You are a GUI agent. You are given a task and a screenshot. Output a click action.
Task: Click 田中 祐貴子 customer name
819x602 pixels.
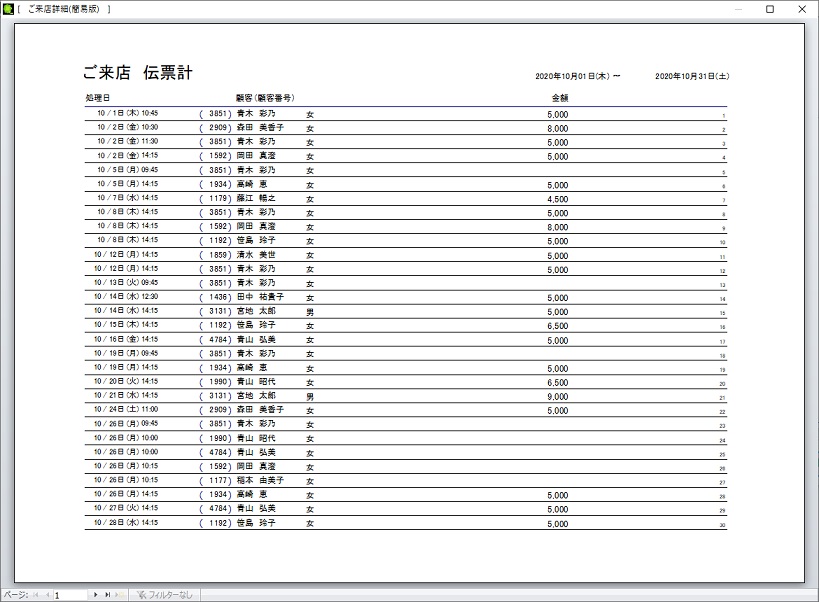260,297
